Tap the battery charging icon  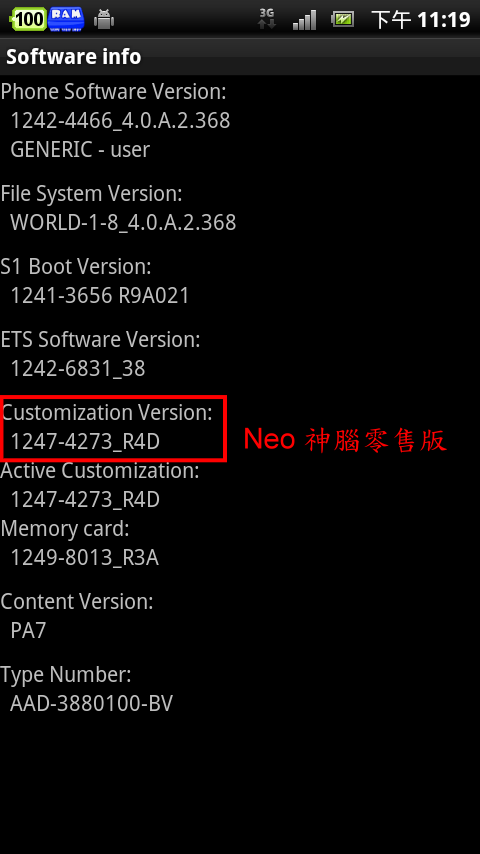343,20
